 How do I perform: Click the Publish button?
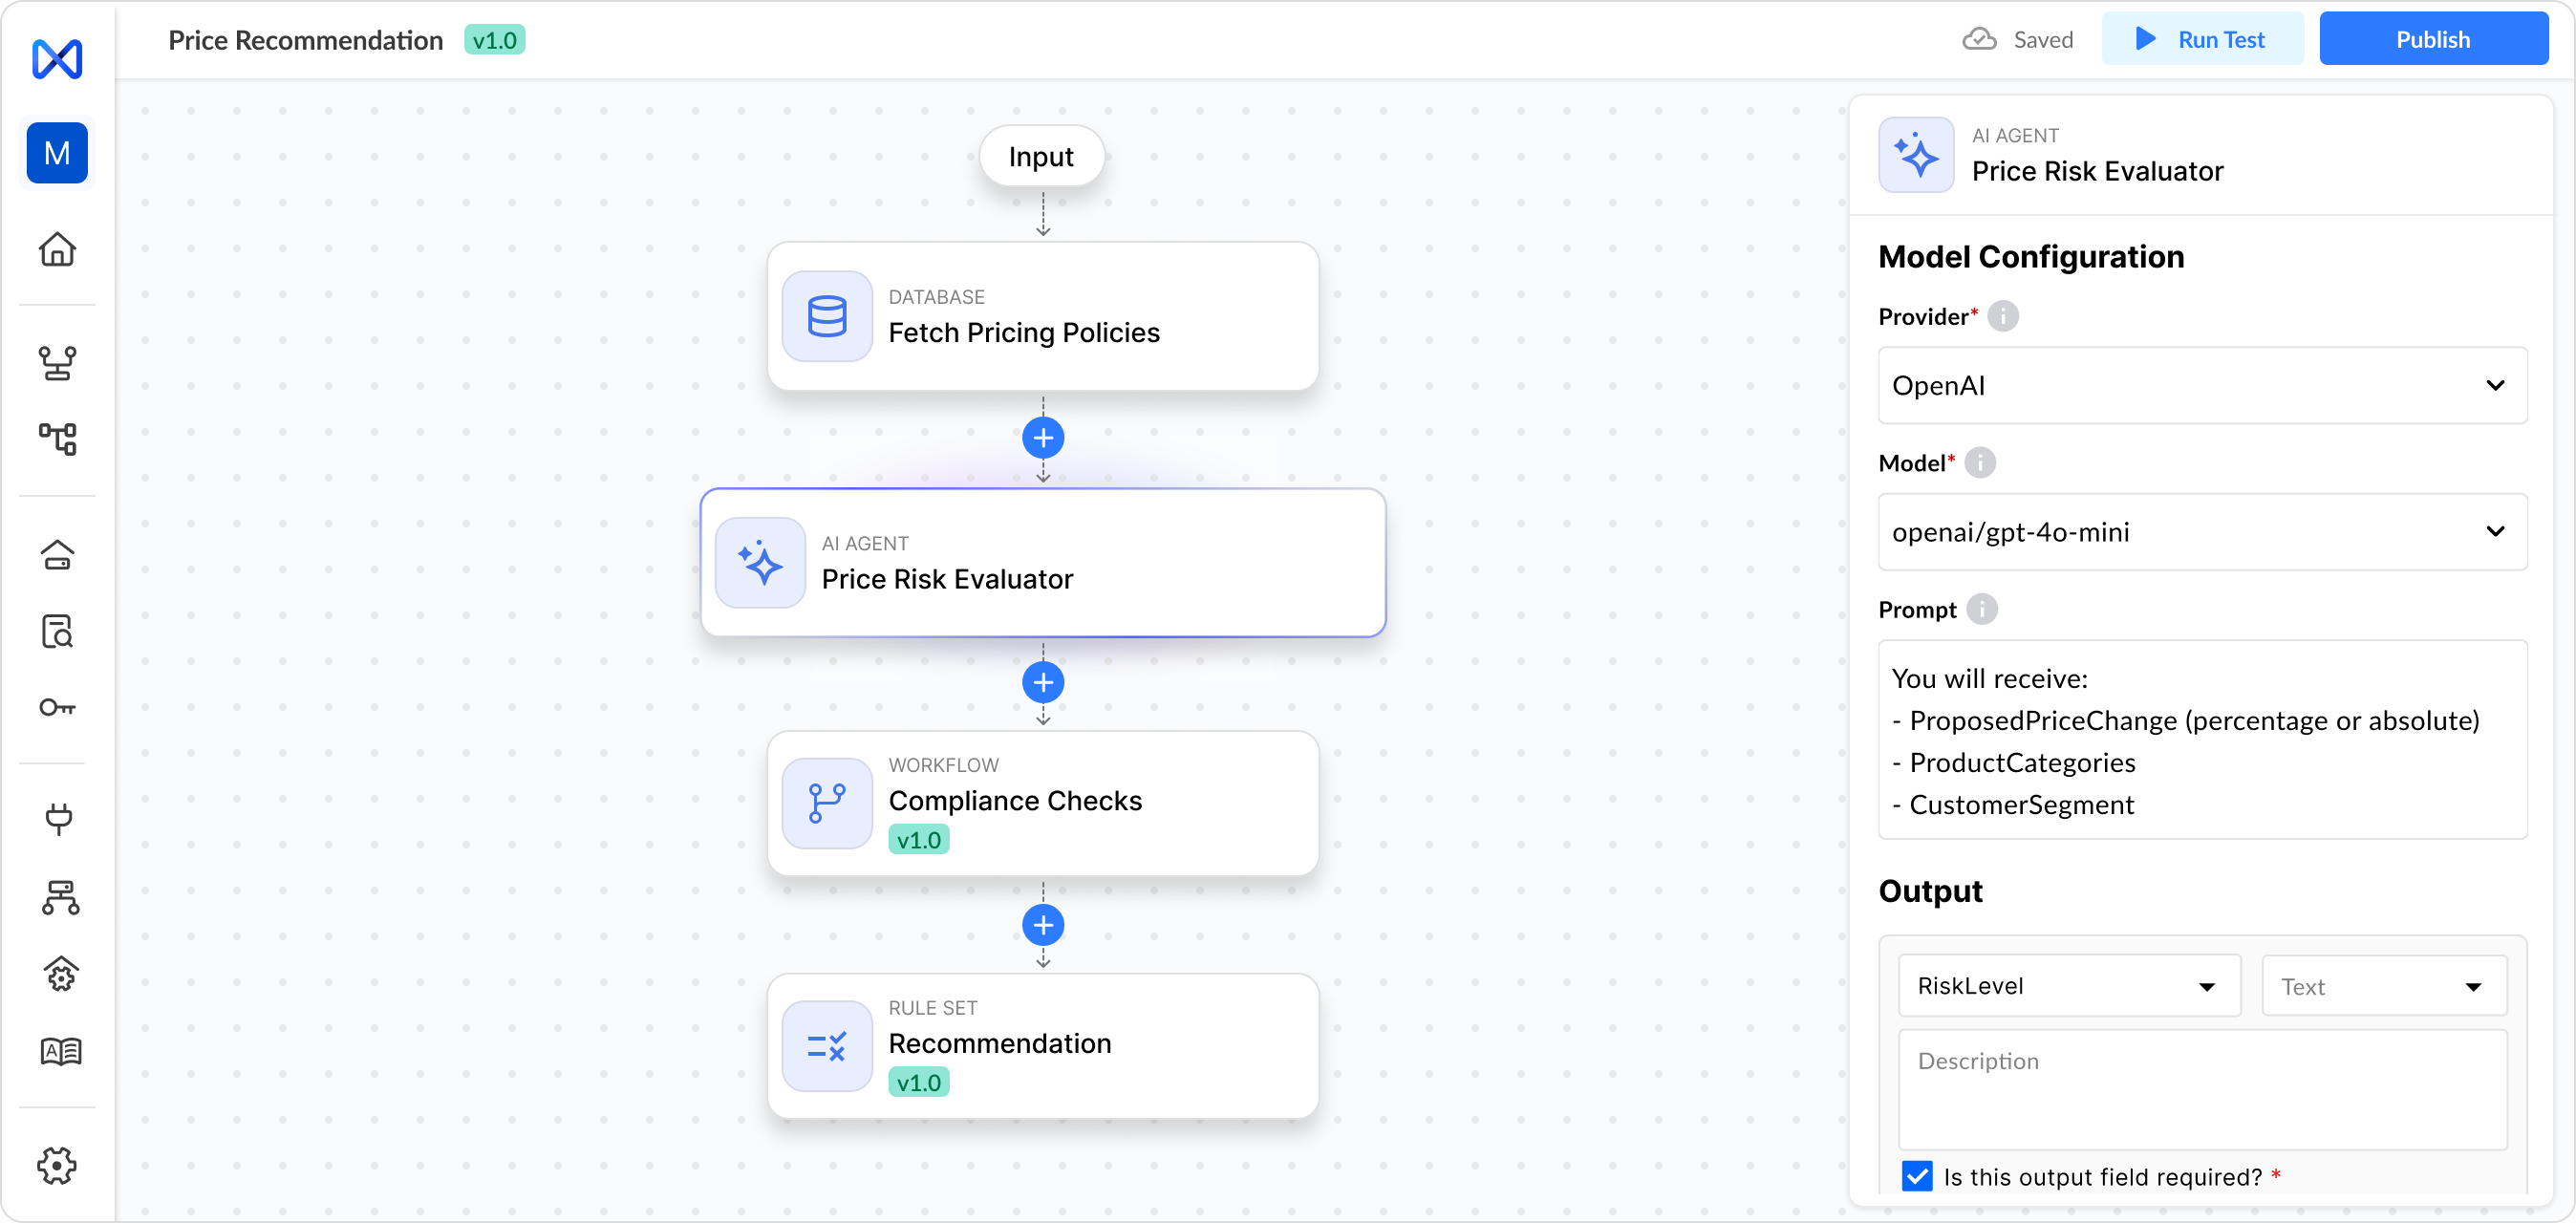tap(2432, 39)
